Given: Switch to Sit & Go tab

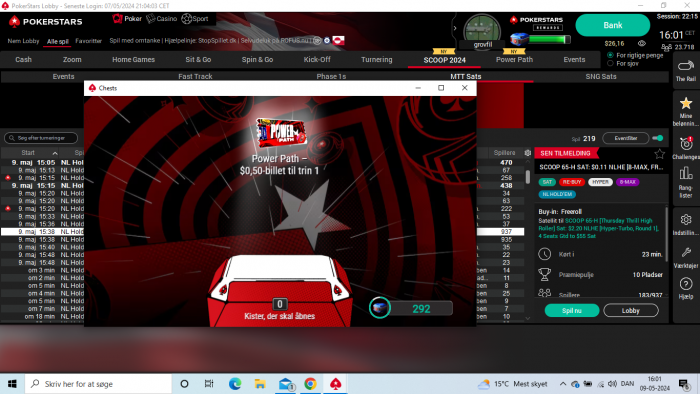Looking at the screenshot, I should point(198,59).
